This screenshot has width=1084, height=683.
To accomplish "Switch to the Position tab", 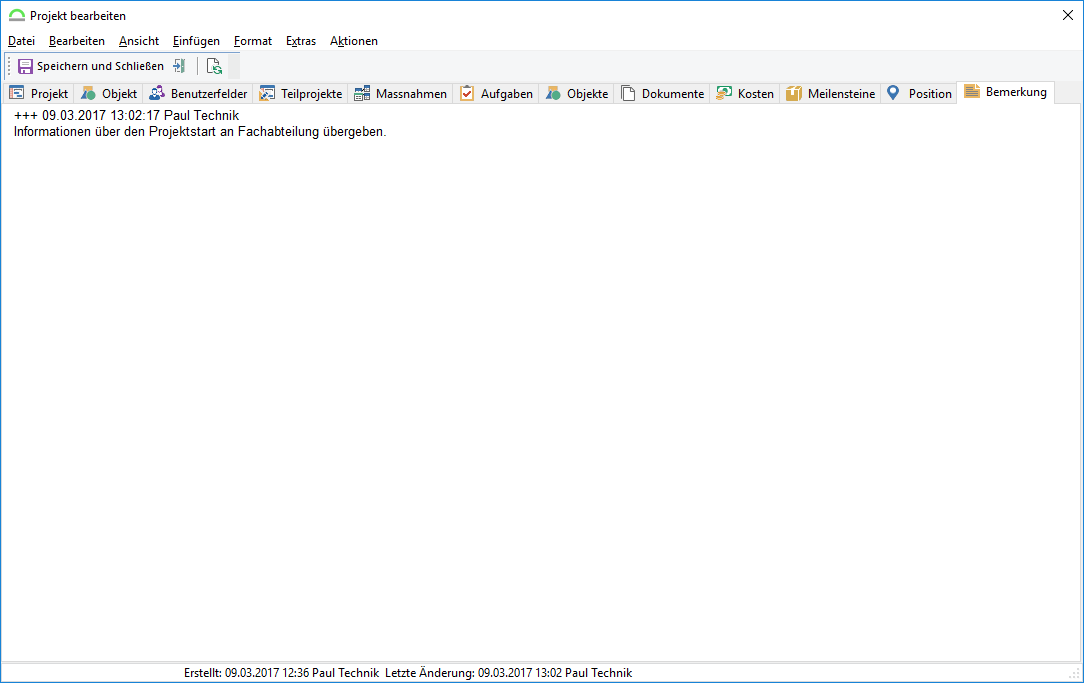I will (919, 93).
